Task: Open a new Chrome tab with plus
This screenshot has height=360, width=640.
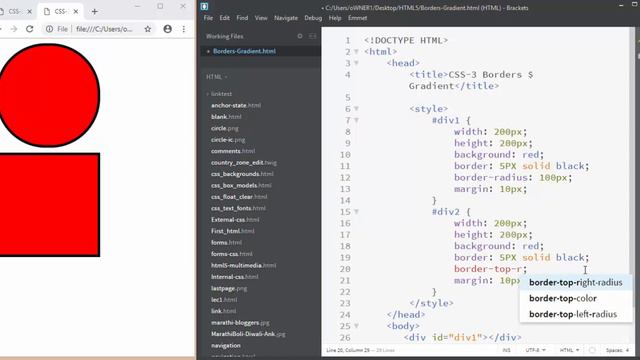Action: (x=95, y=11)
